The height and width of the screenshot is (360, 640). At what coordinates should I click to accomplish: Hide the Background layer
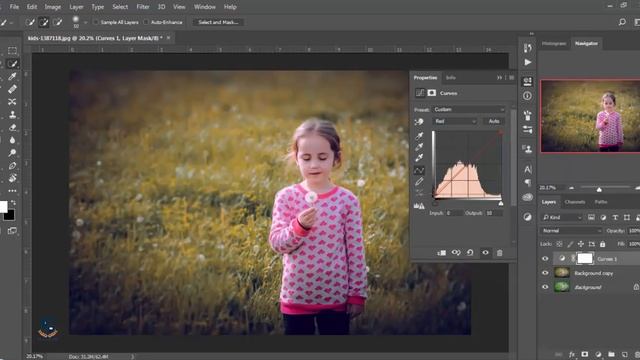tap(545, 287)
